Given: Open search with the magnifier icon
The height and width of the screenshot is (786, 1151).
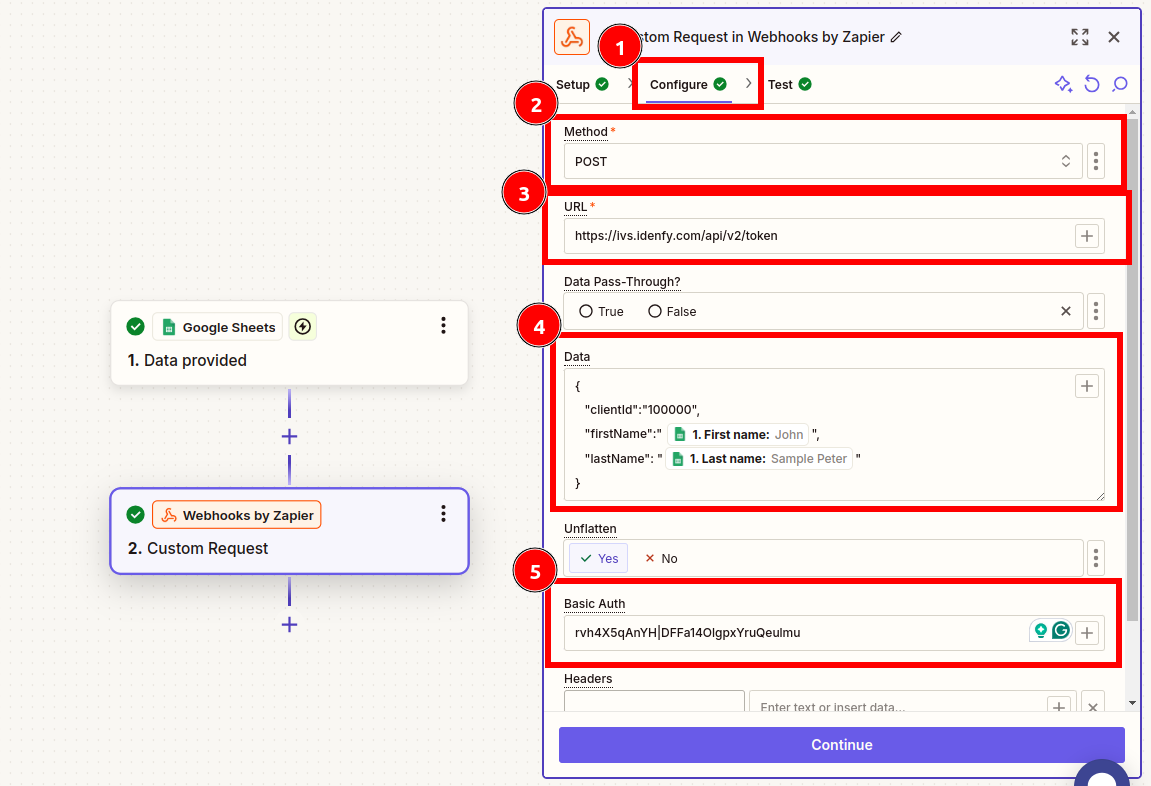Looking at the screenshot, I should pos(1119,84).
